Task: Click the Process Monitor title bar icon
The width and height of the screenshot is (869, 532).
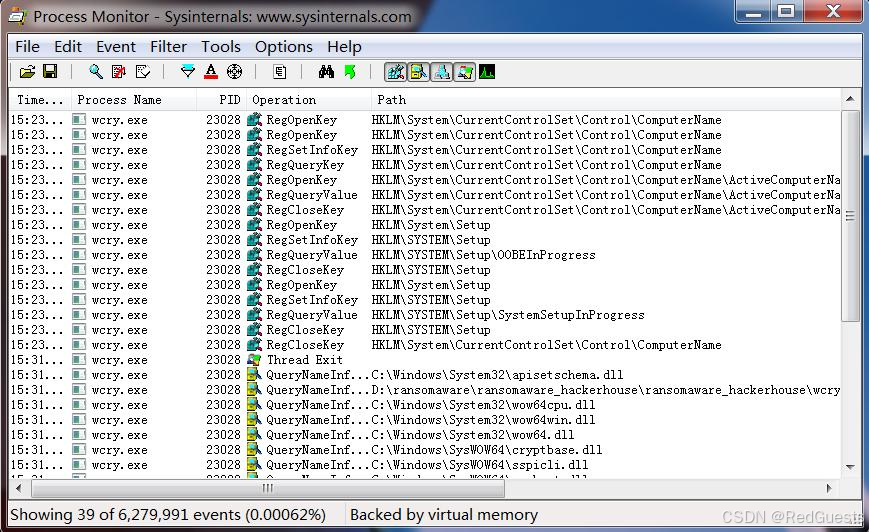Action: pos(17,16)
